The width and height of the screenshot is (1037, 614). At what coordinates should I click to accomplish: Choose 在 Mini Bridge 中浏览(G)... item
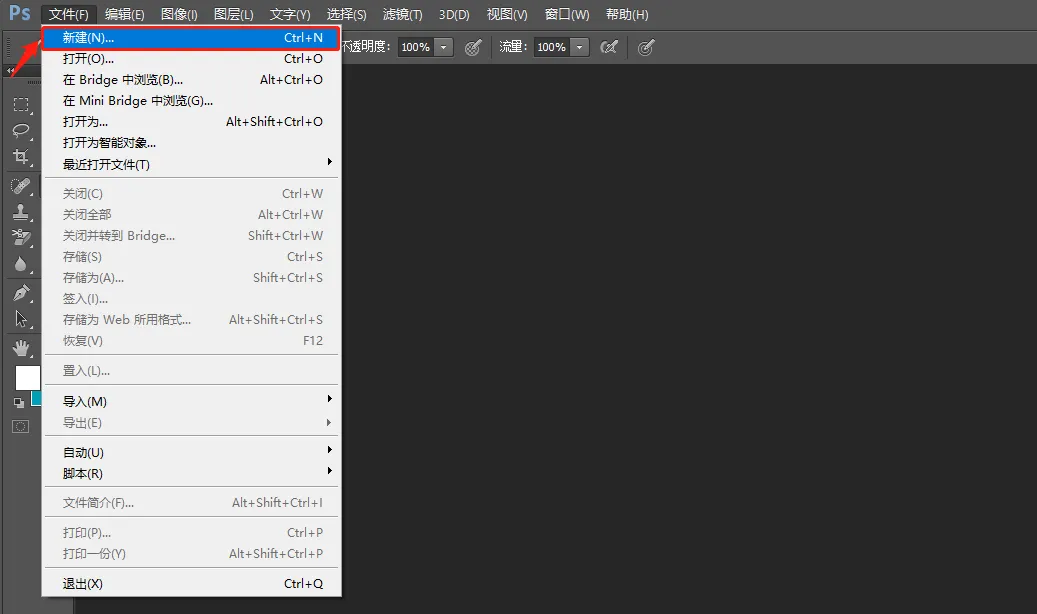point(192,101)
